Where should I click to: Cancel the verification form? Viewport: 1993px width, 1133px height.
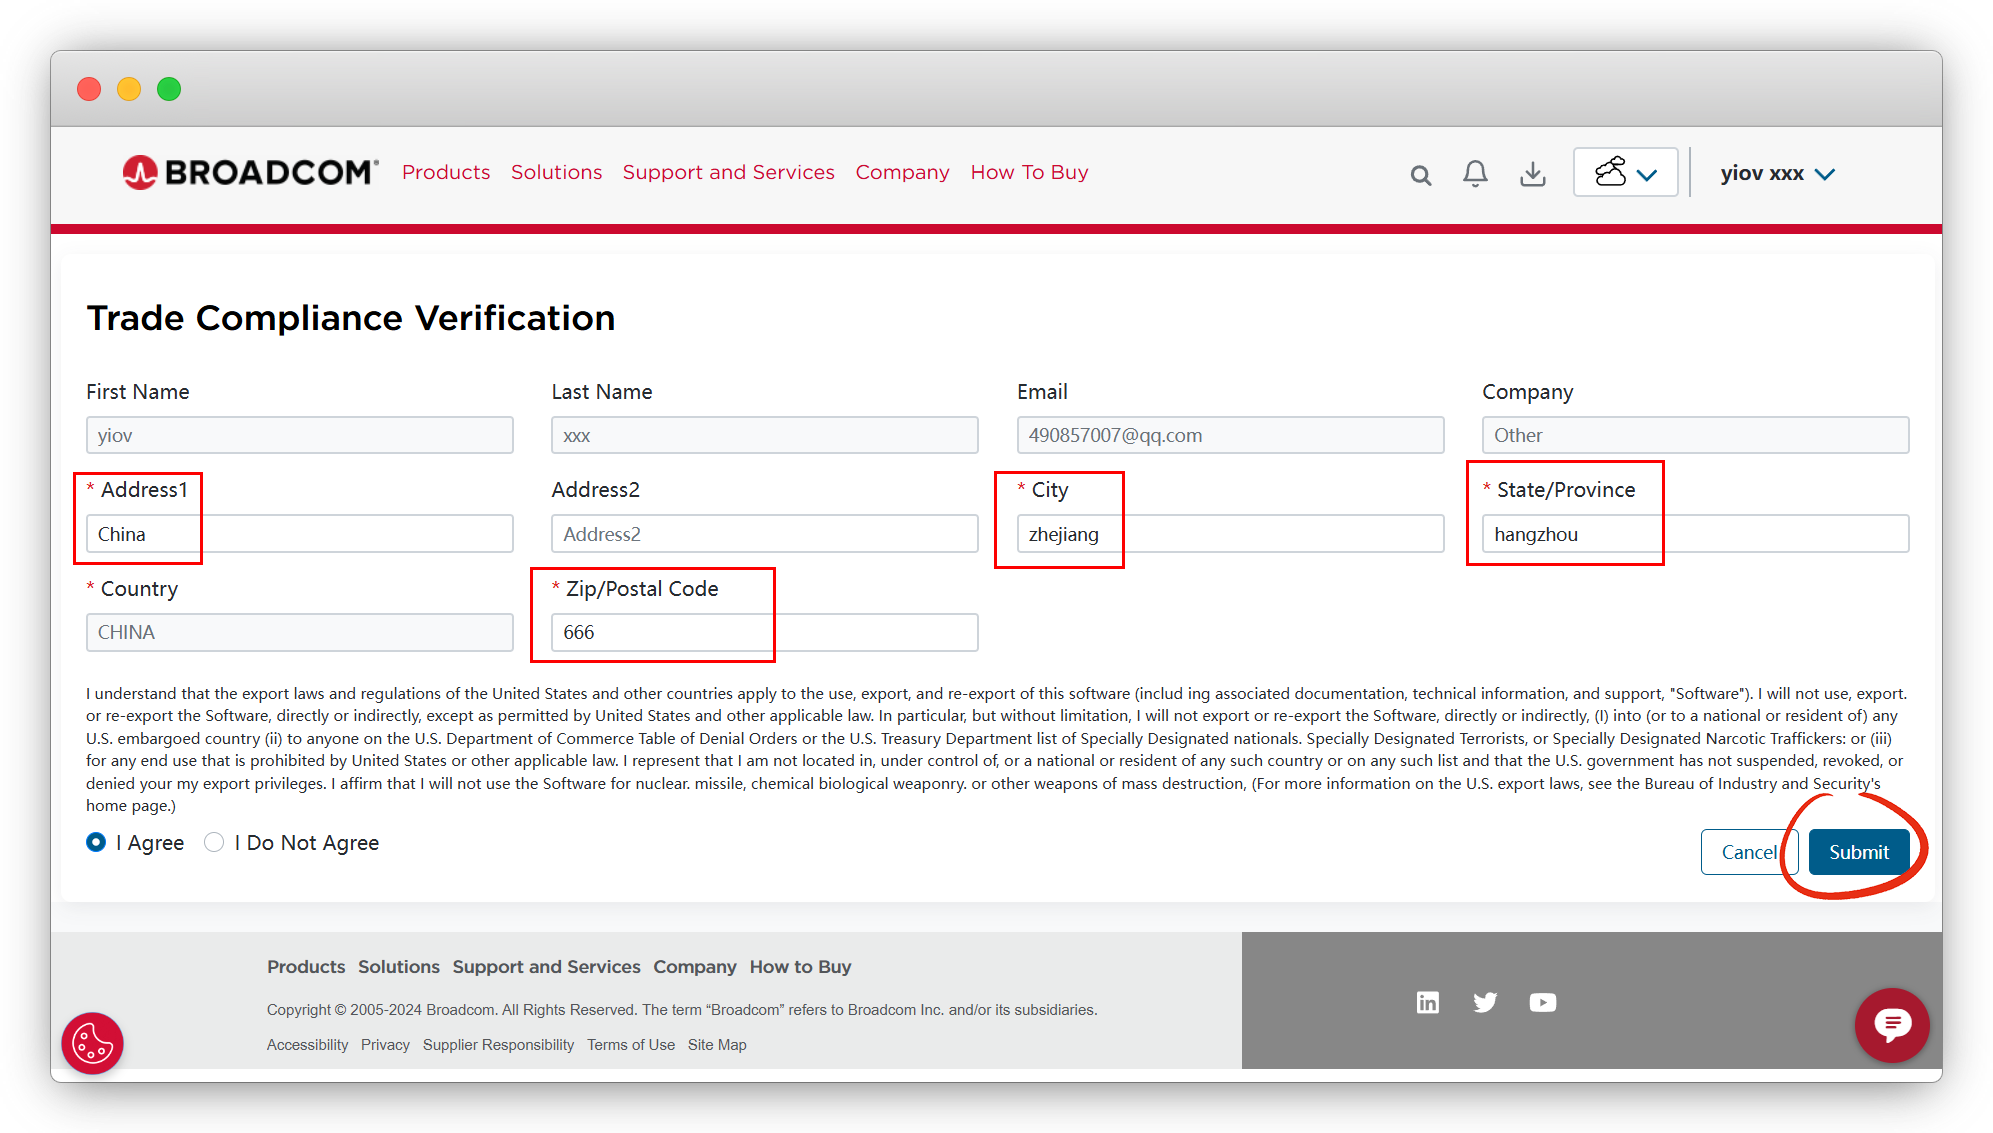pyautogui.click(x=1749, y=852)
